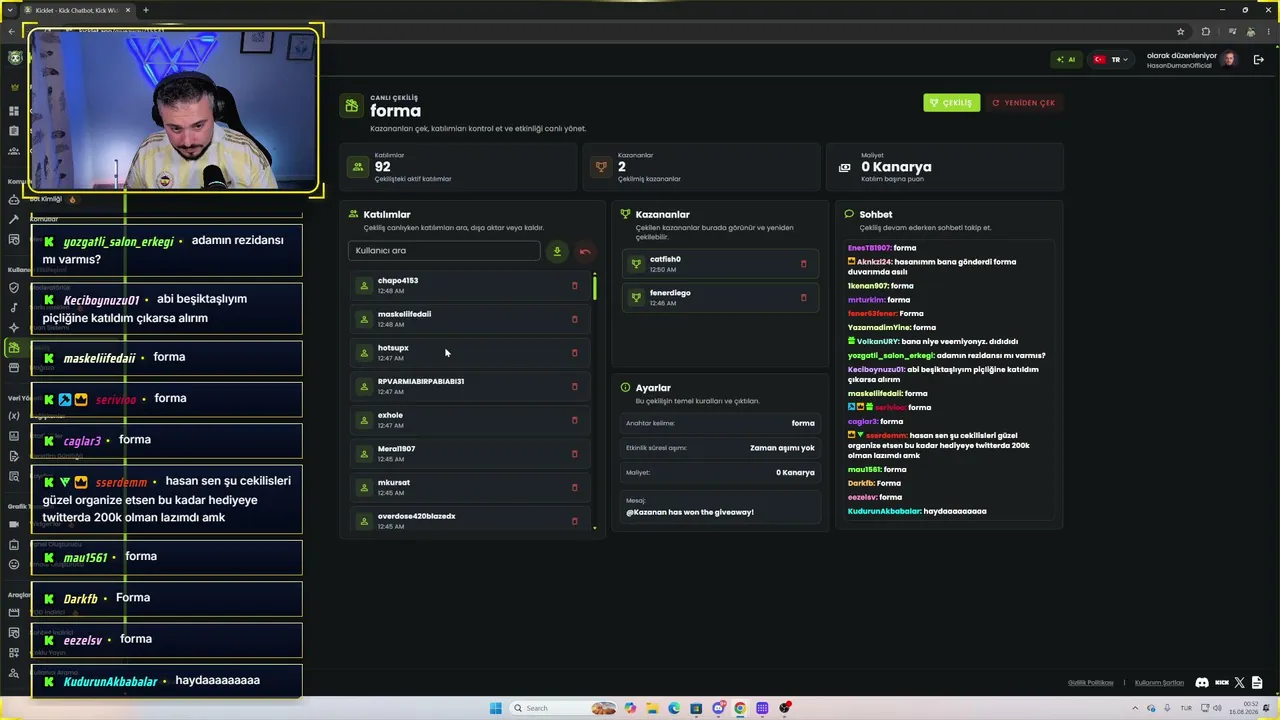Click the Kullanıcı ara search field
The height and width of the screenshot is (720, 1280).
point(444,251)
